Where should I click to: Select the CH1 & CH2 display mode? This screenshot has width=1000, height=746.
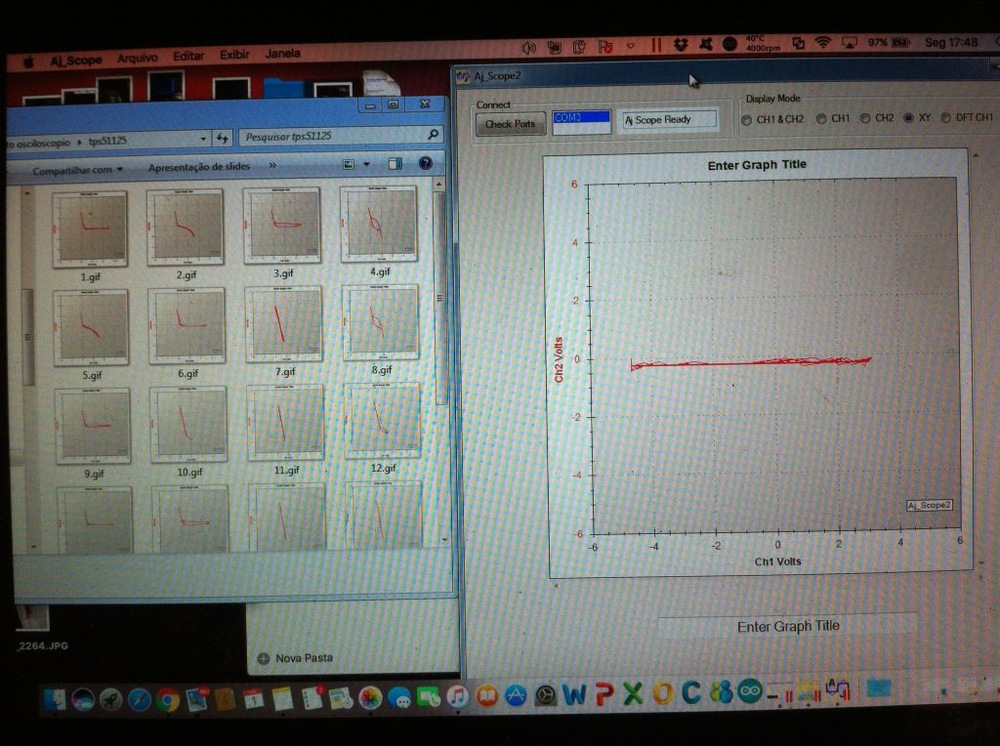click(x=746, y=119)
